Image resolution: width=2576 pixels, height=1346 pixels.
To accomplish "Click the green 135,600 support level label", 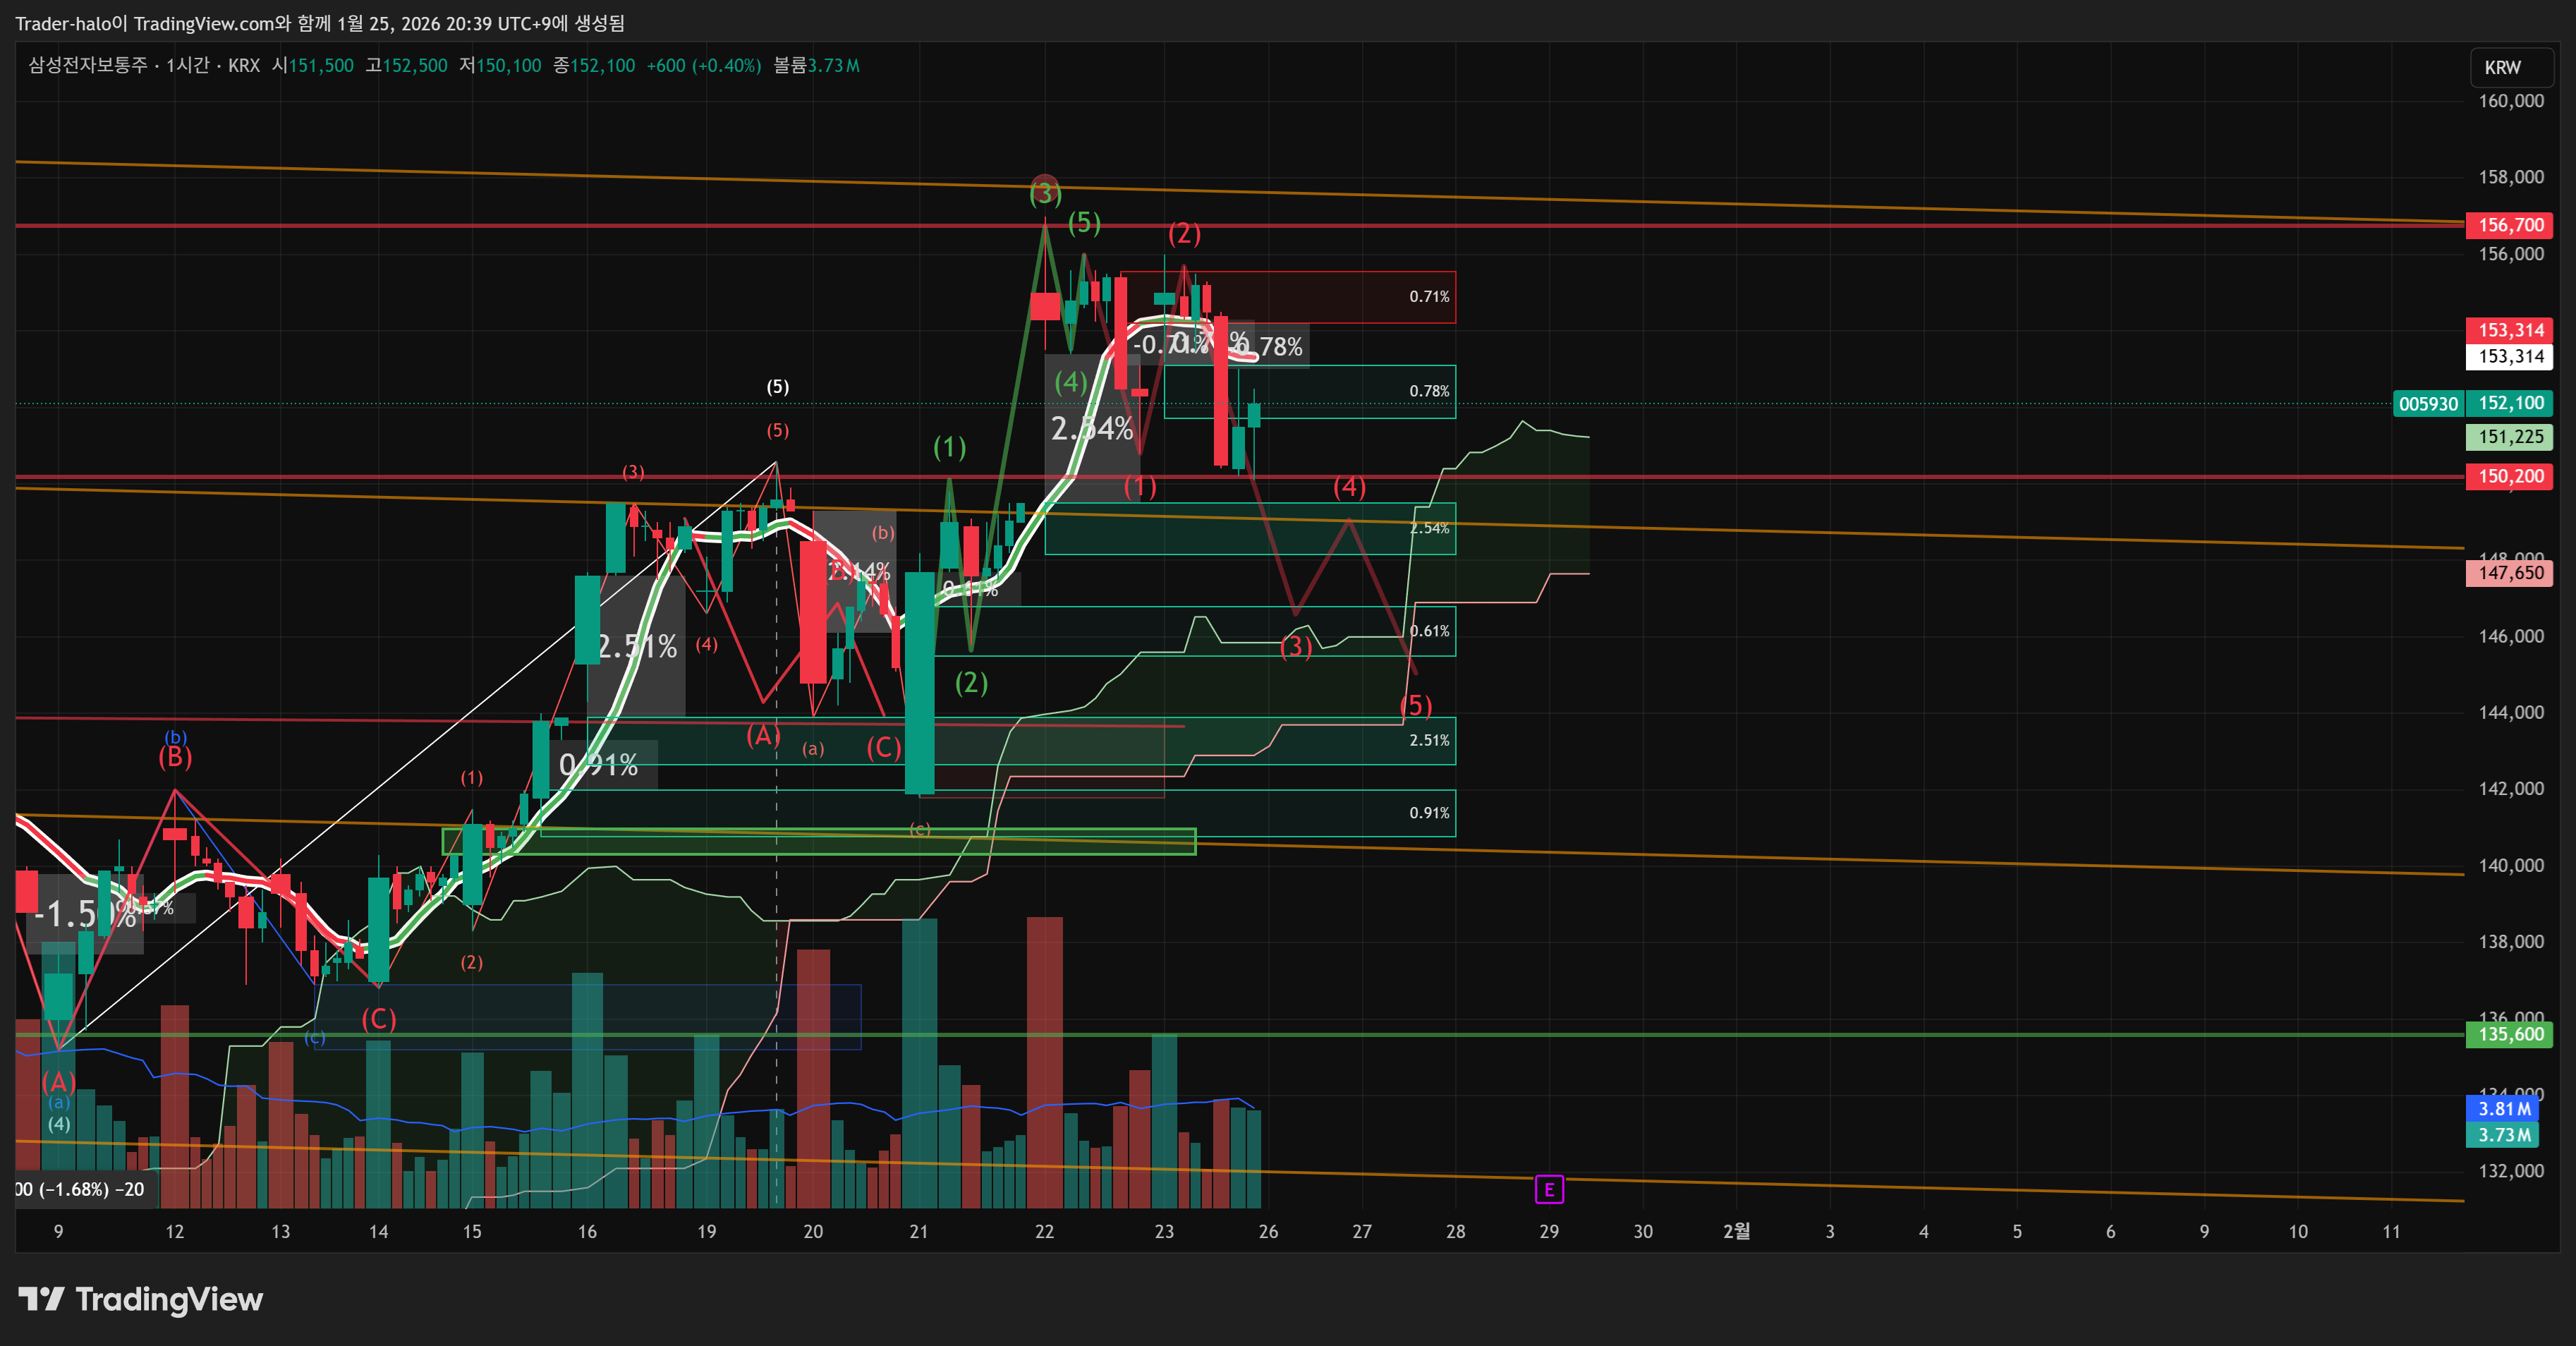I will click(x=2510, y=1034).
